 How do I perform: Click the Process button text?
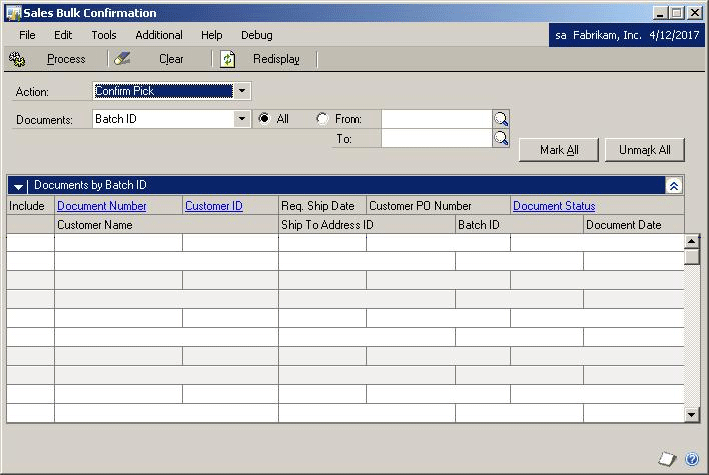pos(66,59)
